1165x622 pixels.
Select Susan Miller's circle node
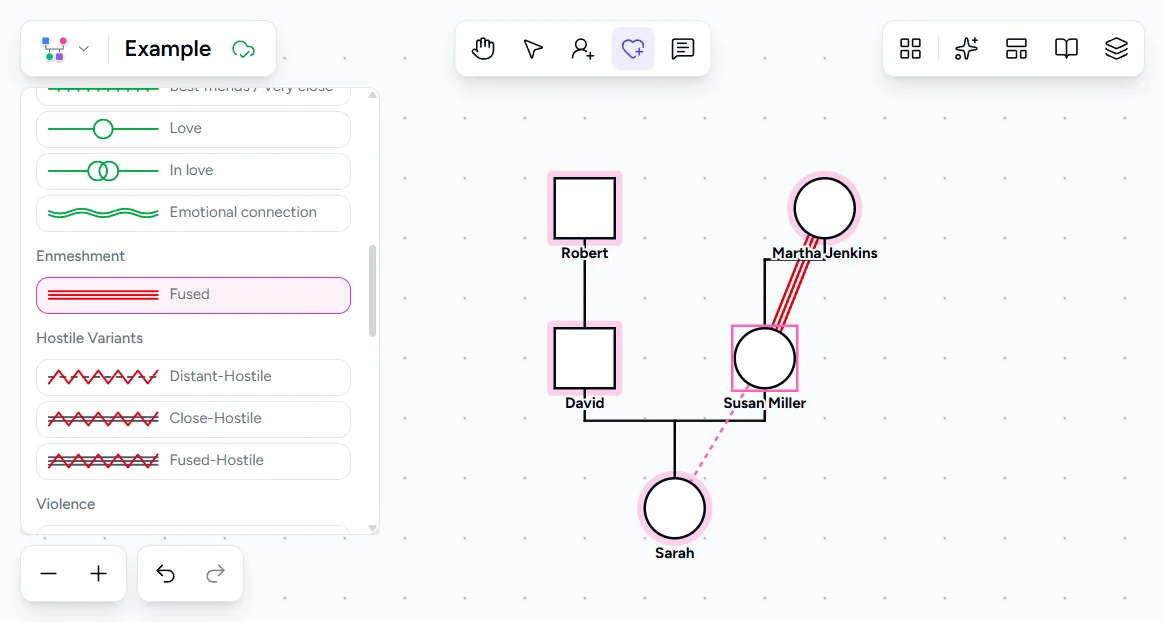point(765,358)
